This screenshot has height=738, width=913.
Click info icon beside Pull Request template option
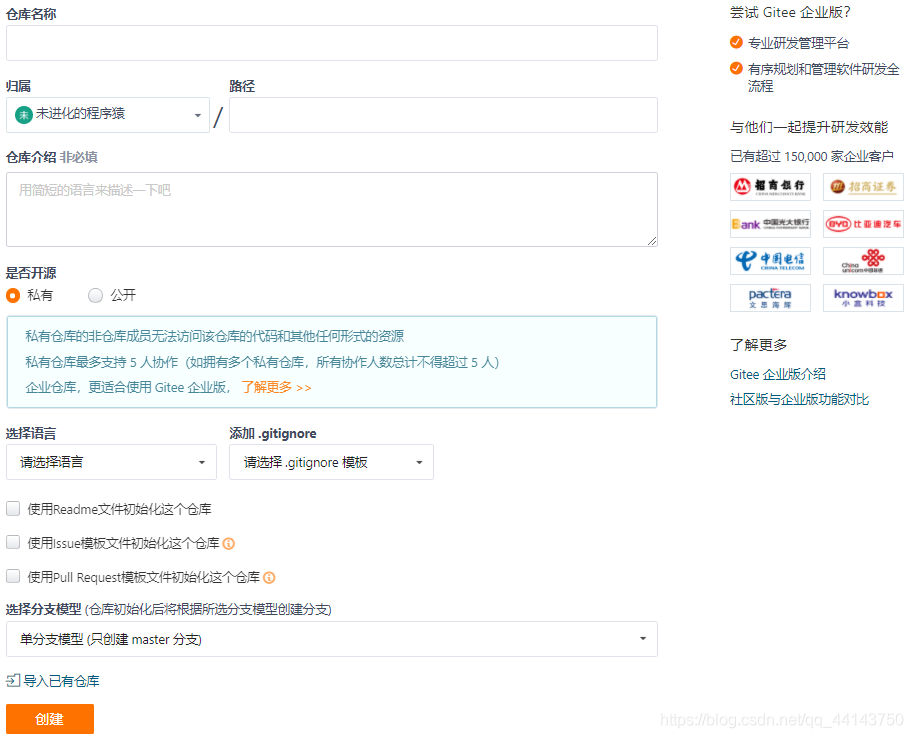[x=269, y=577]
